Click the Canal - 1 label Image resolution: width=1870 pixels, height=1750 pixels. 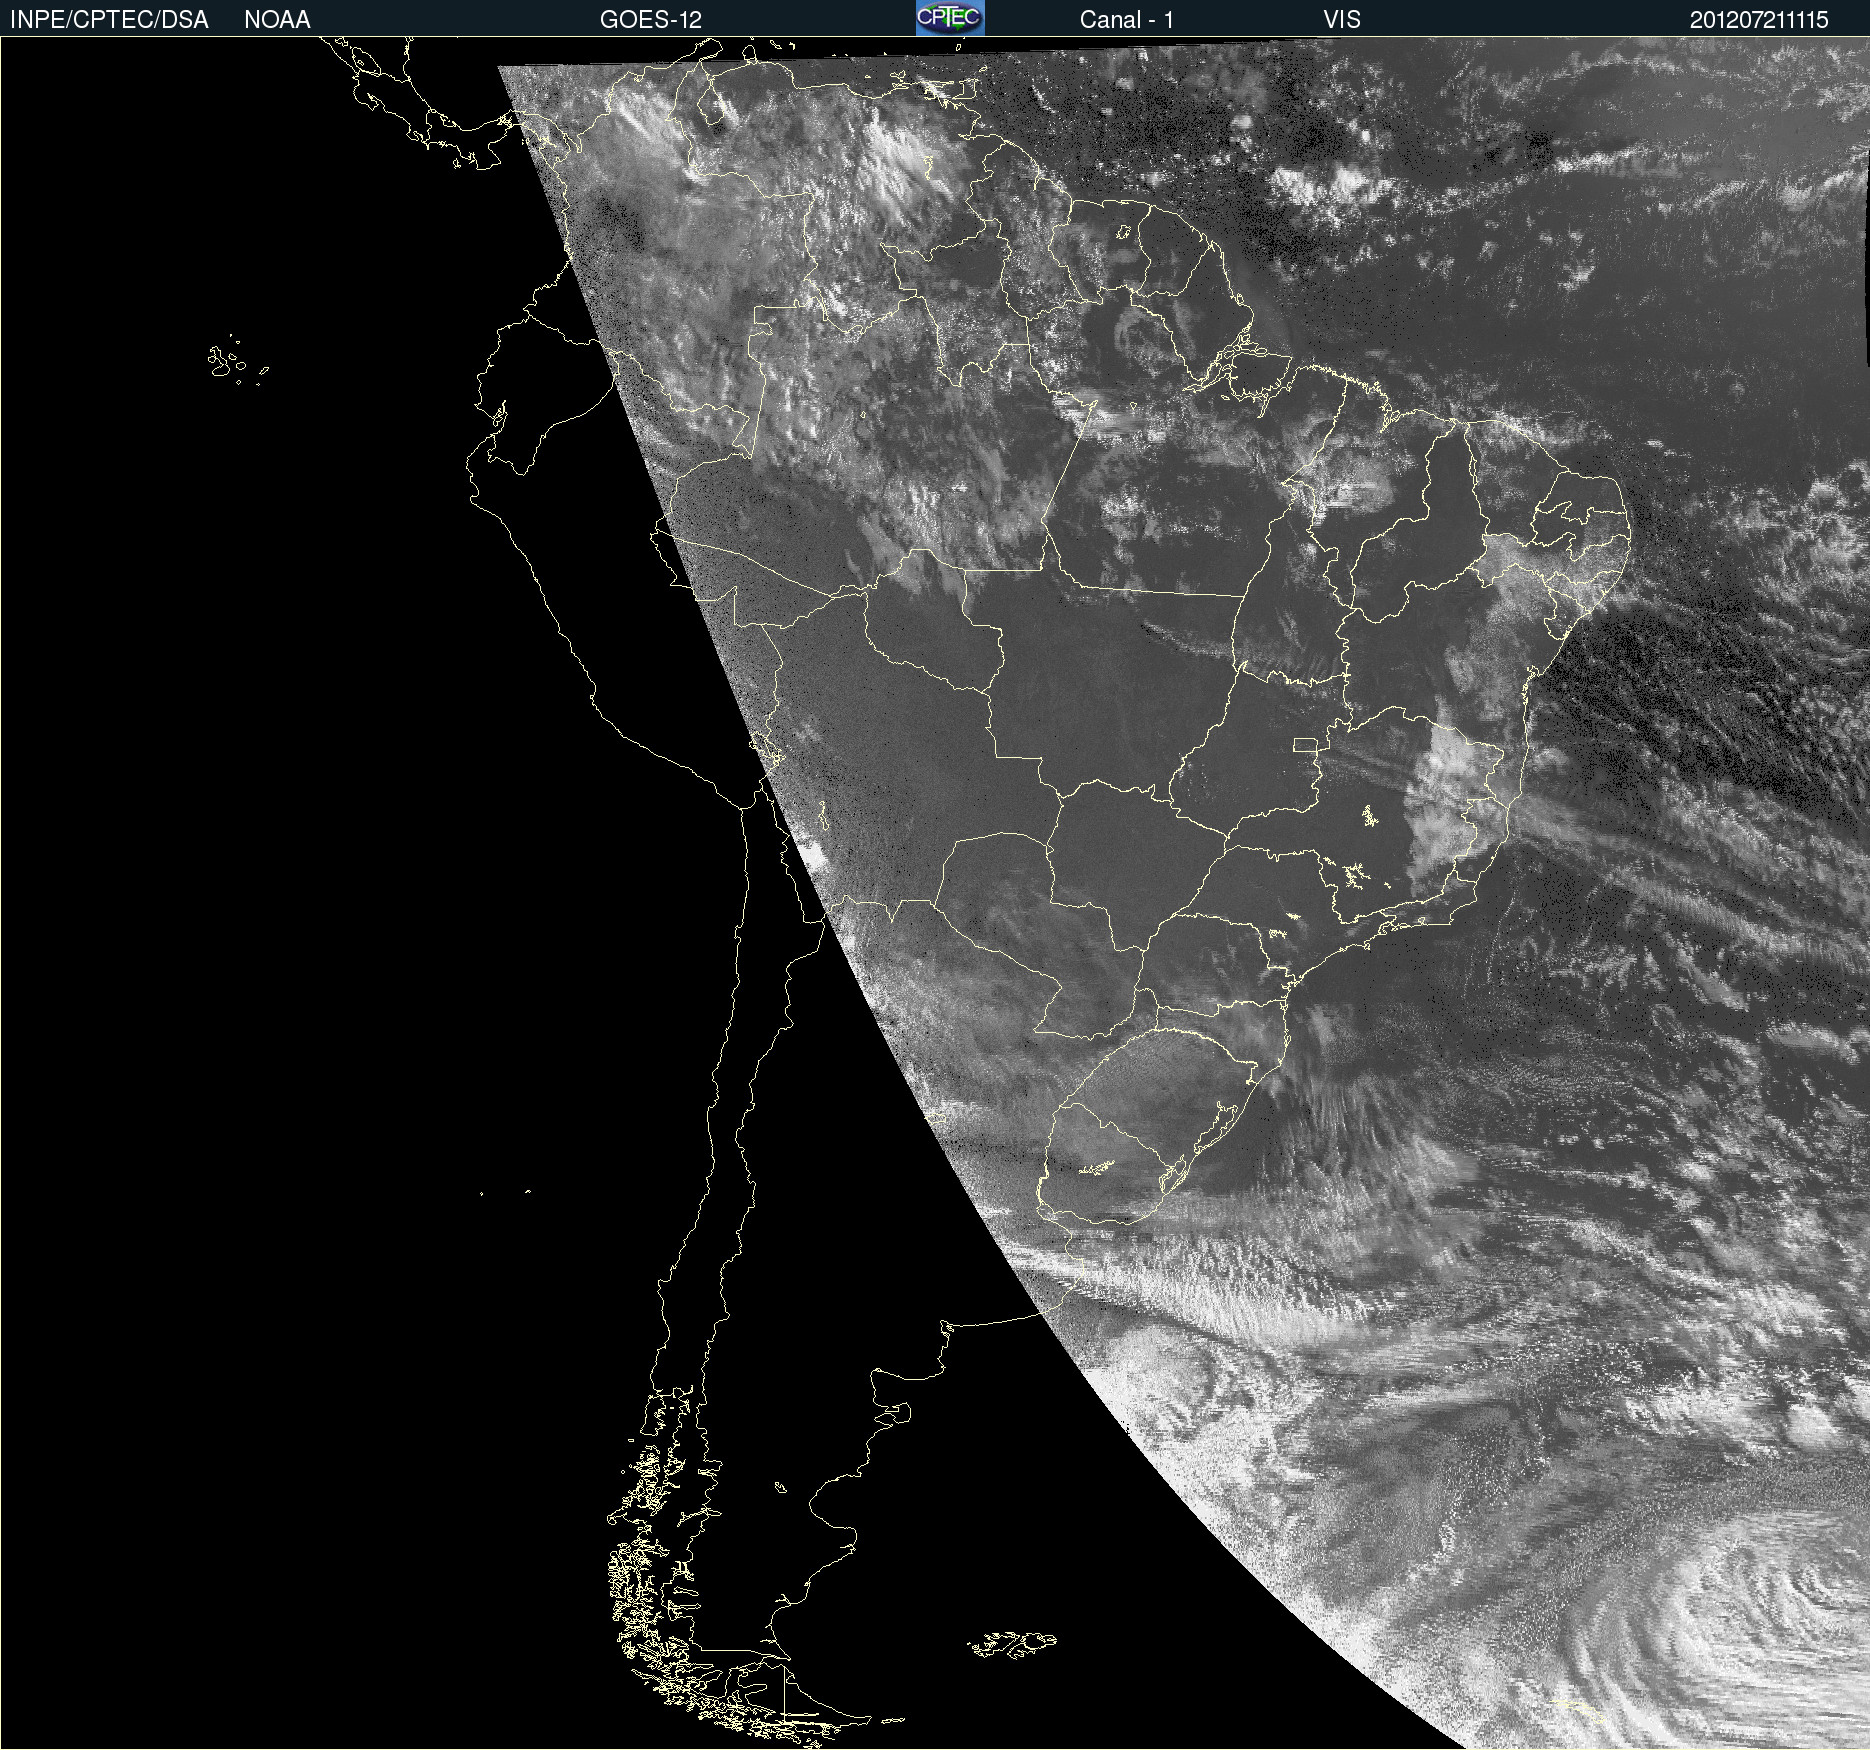[1126, 20]
